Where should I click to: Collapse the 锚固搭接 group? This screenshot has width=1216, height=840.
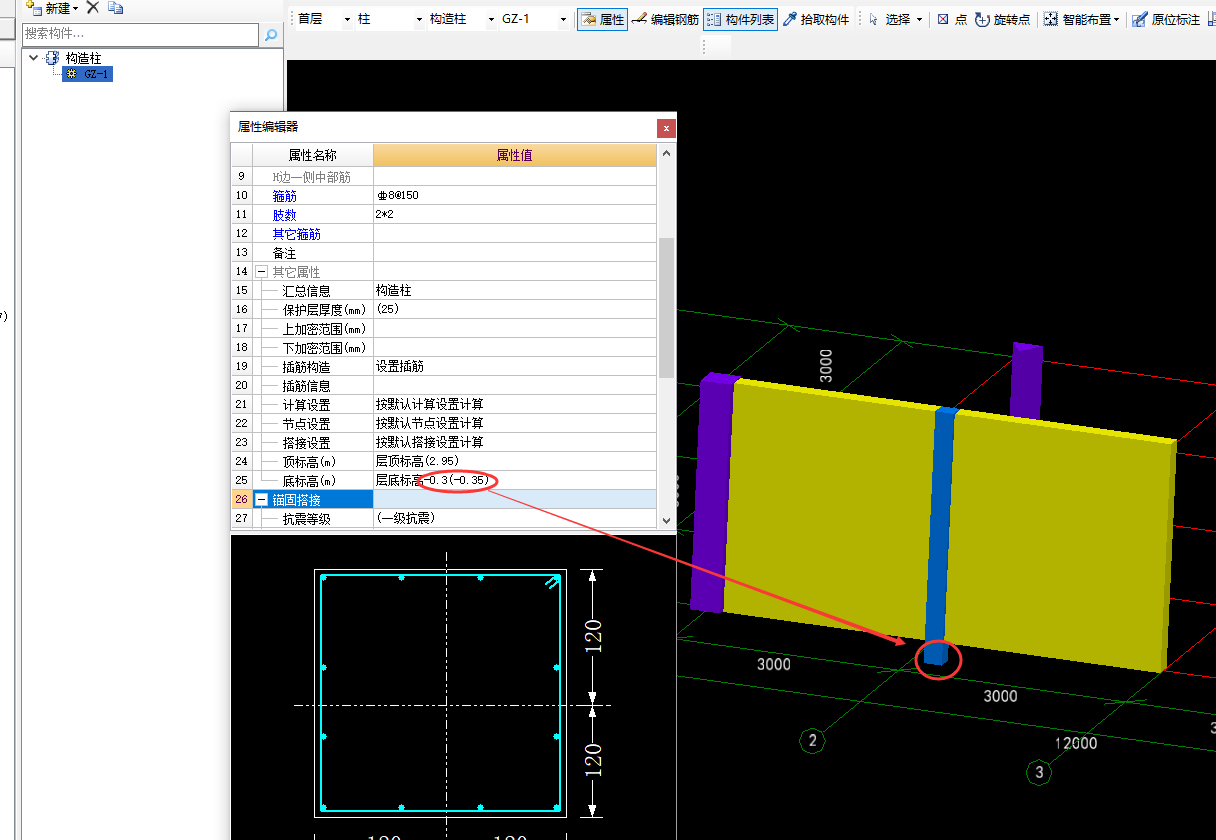261,500
